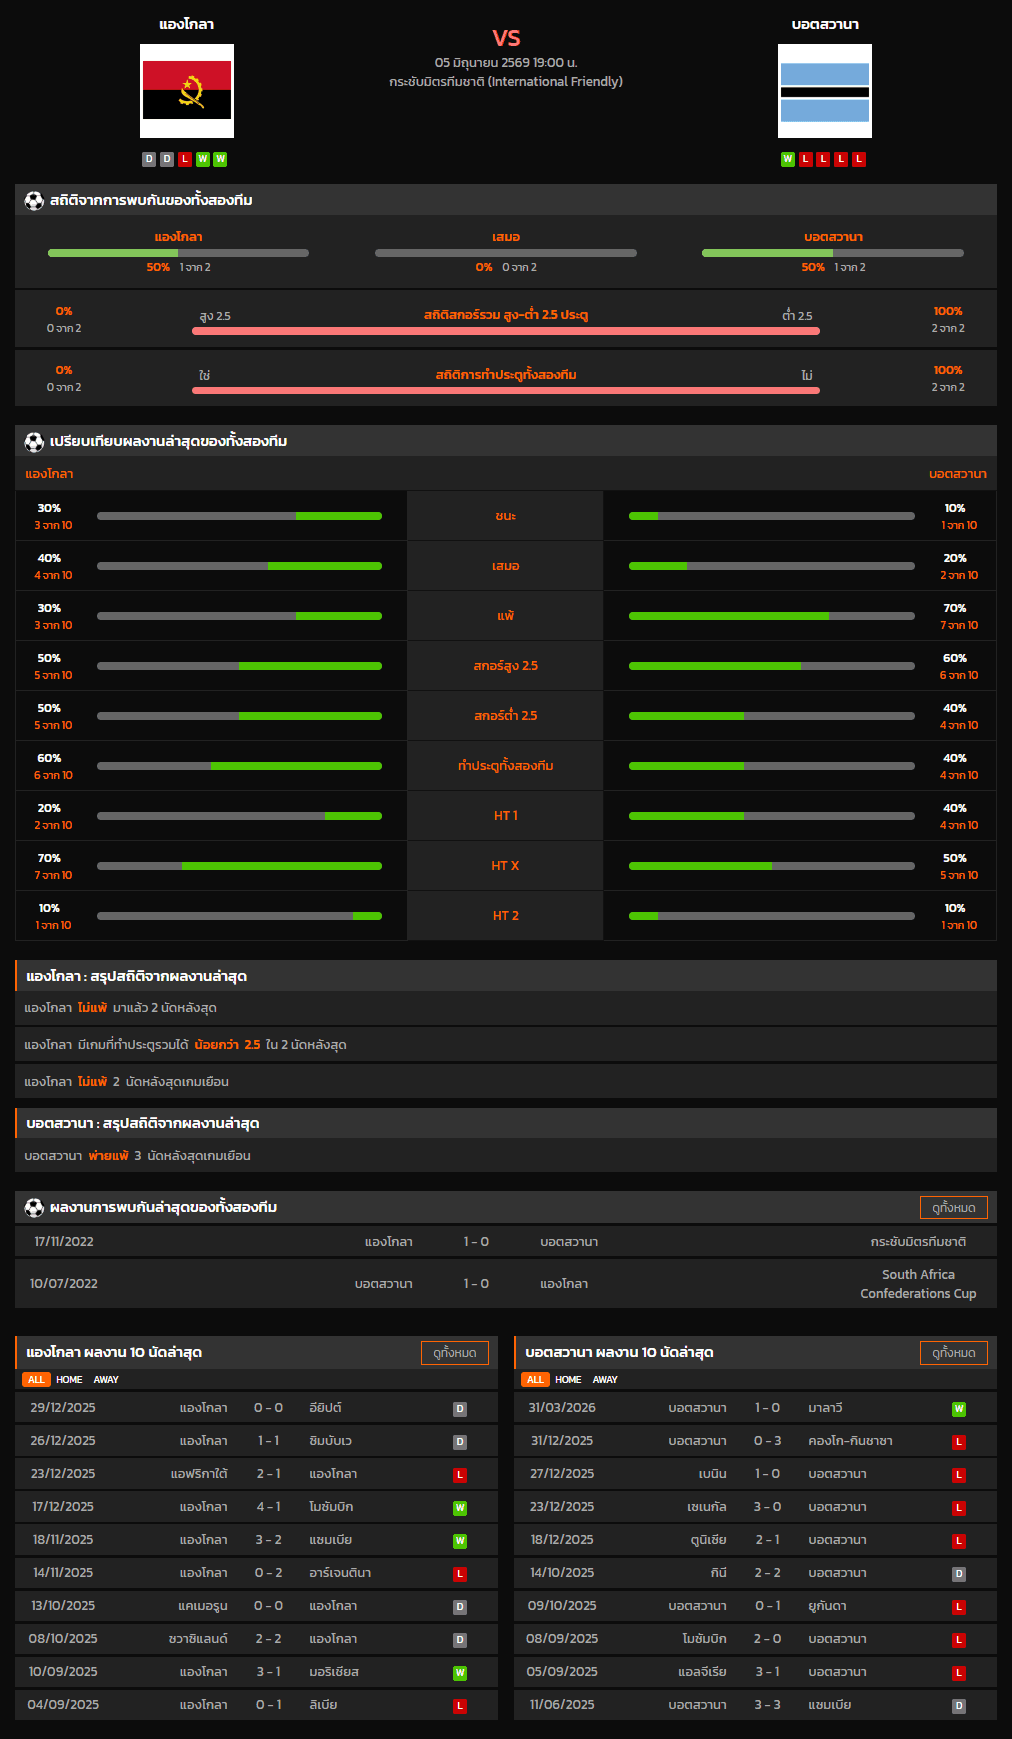The image size is (1012, 1739).
Task: Click L result badge on 04/09/2025 Angola row
Action: tap(460, 1706)
